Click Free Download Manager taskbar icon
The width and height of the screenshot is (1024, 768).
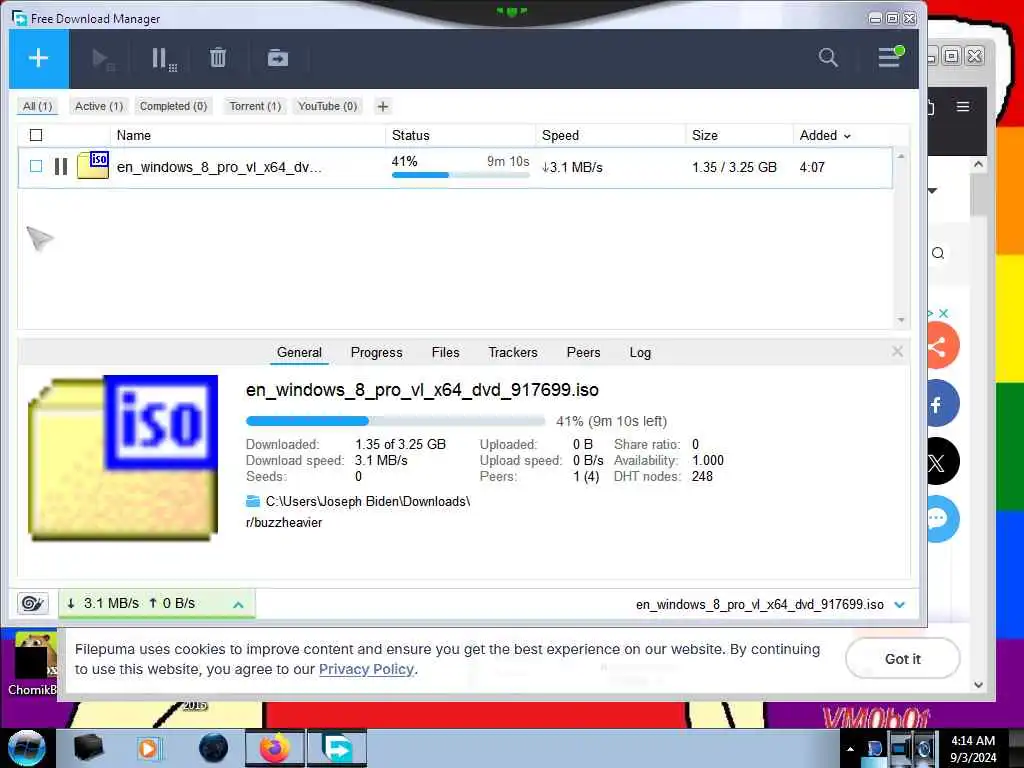(x=337, y=748)
